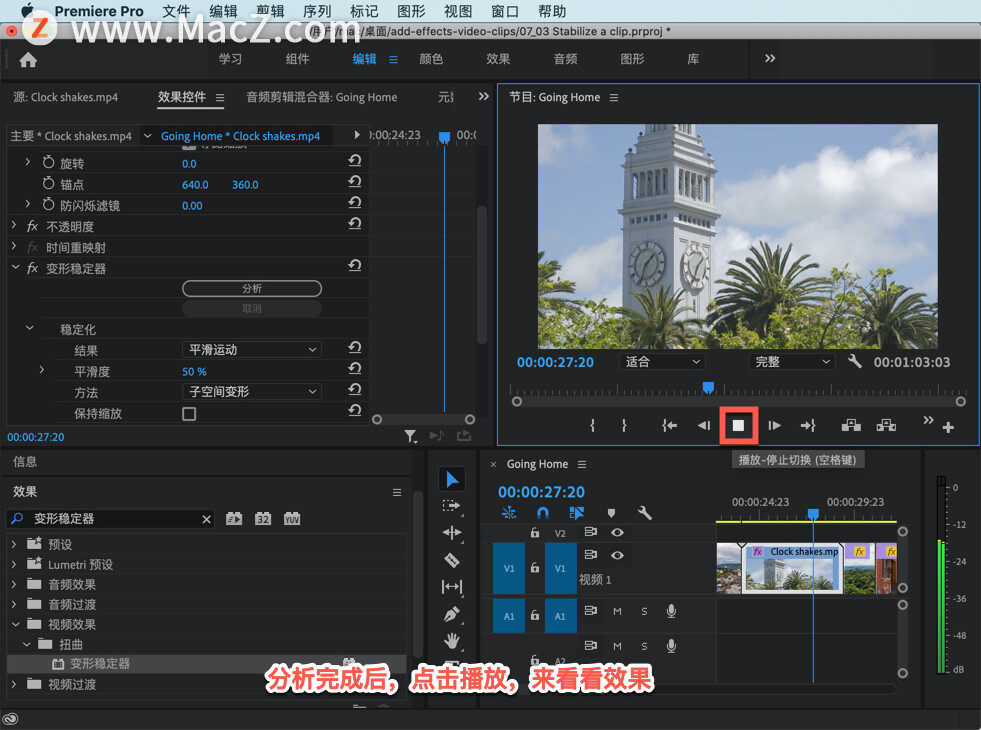Select the Selection tool arrow
981x730 pixels.
click(451, 480)
